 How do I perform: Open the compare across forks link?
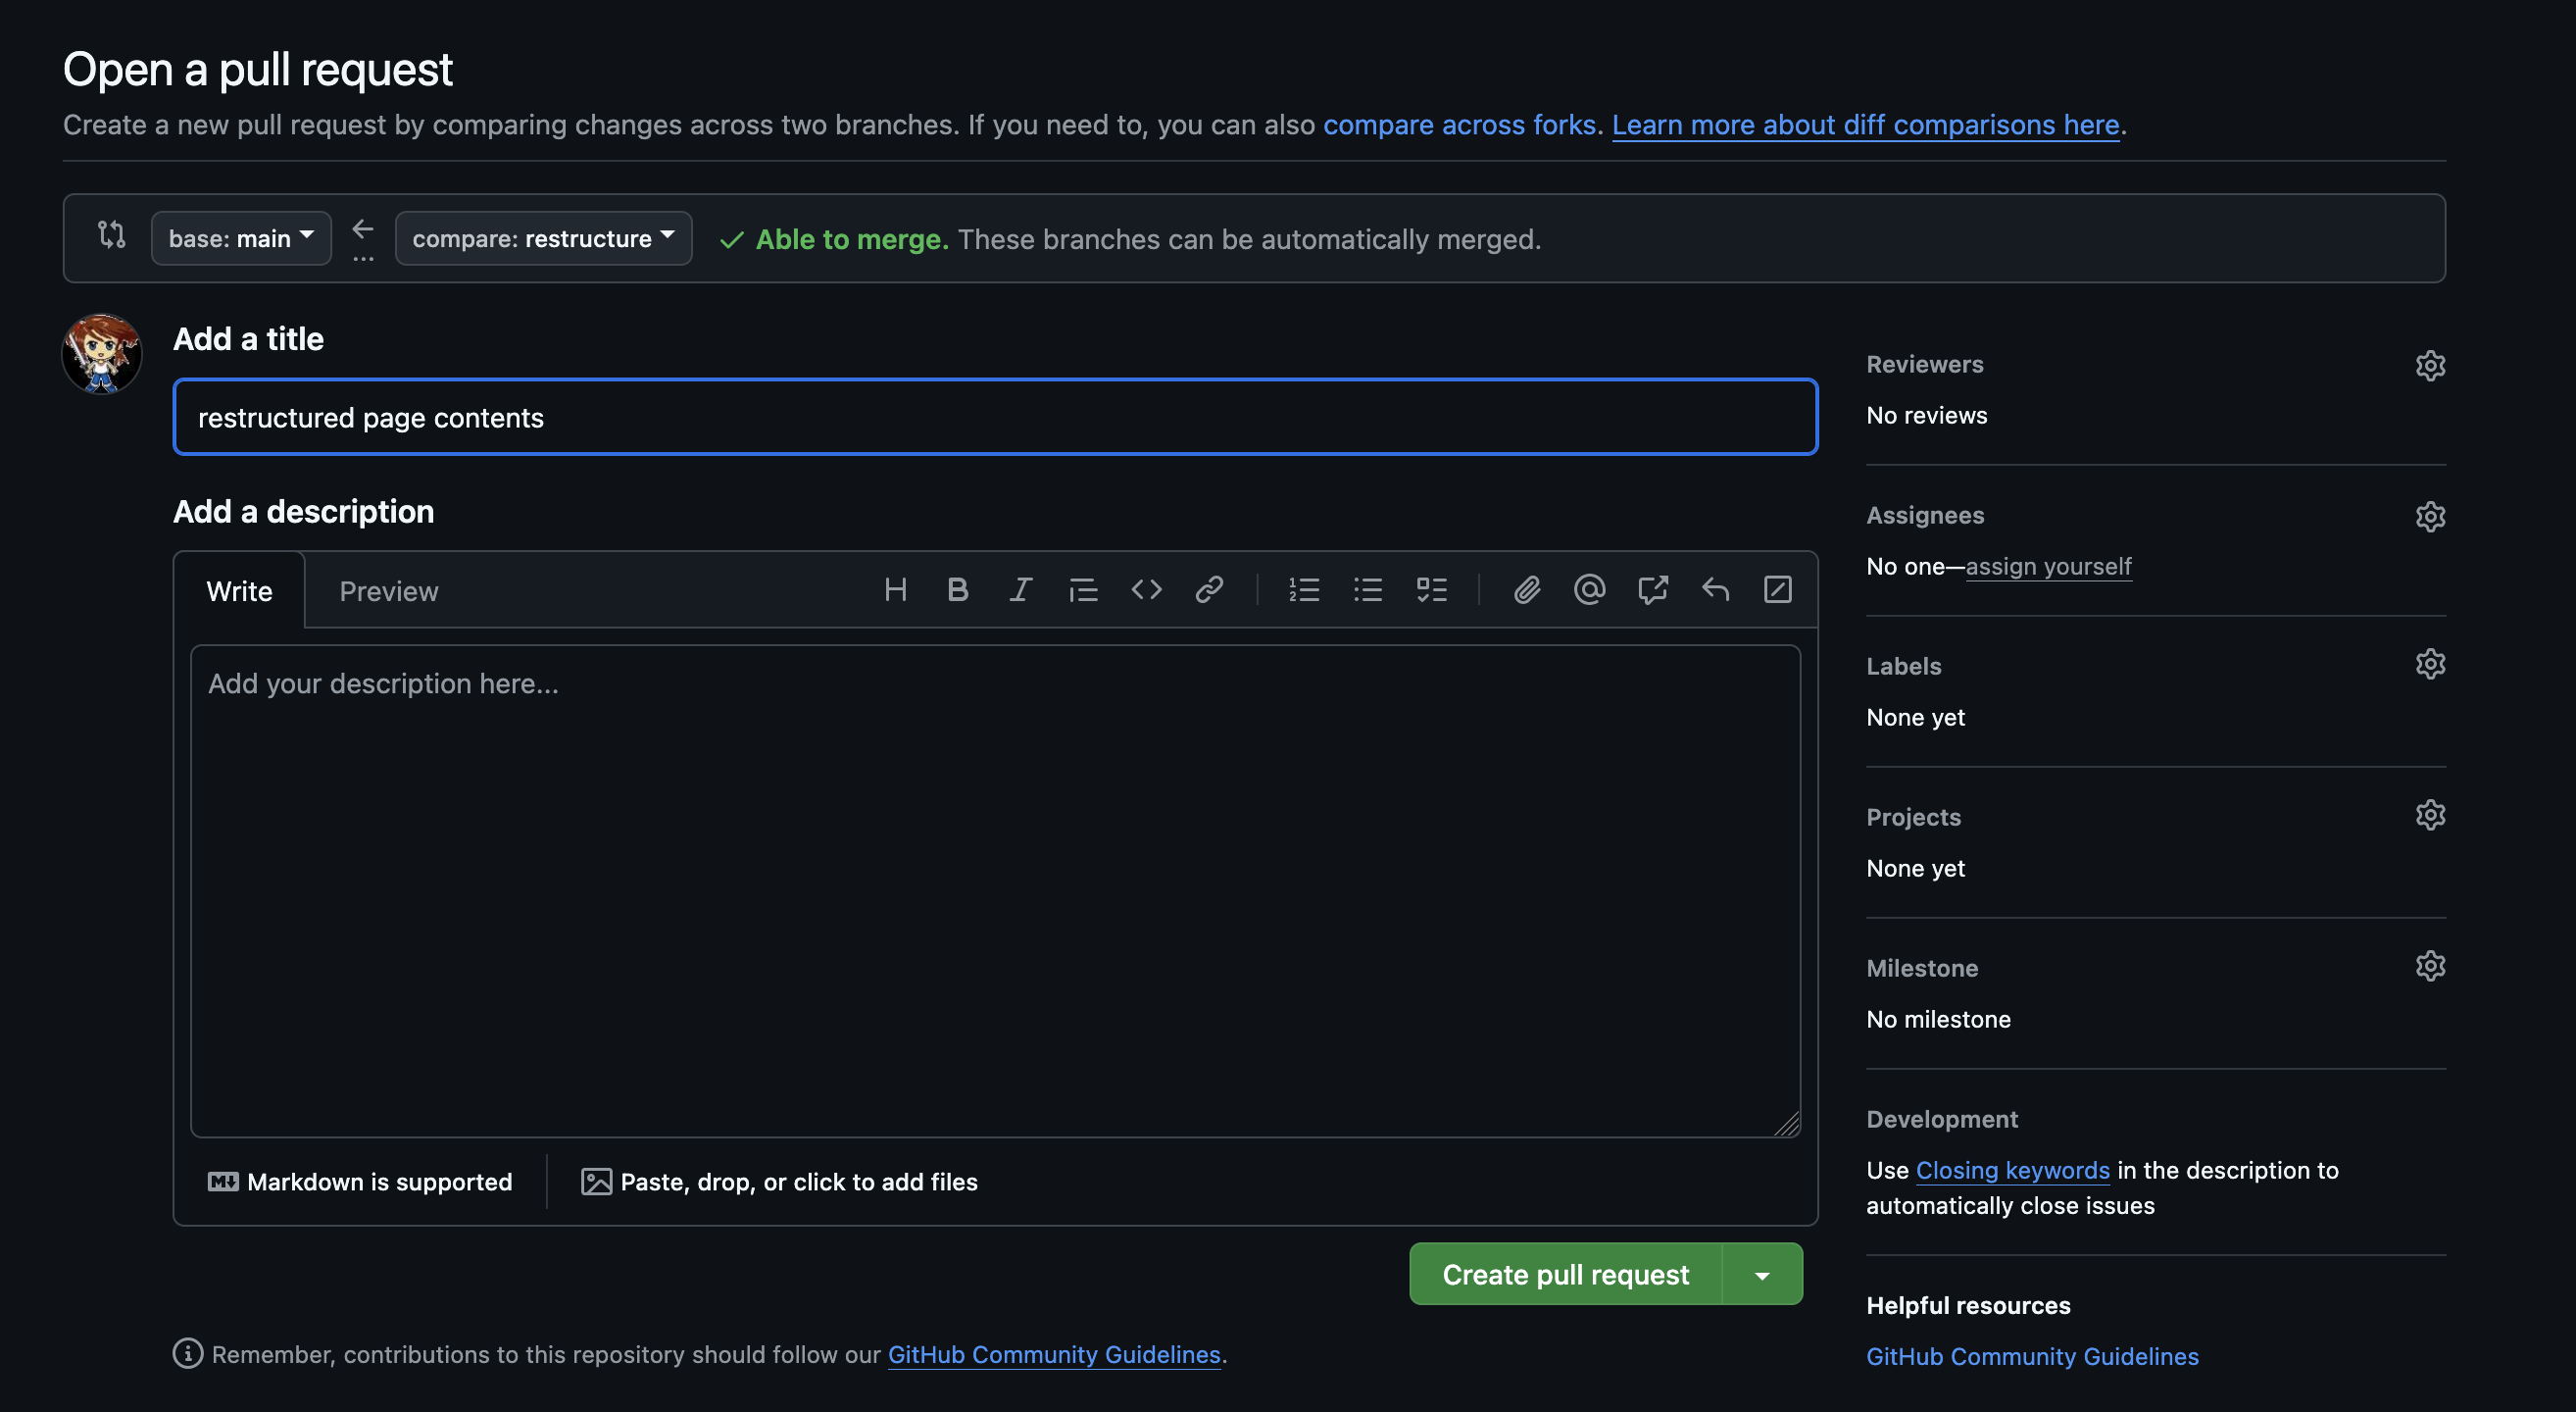(1459, 124)
